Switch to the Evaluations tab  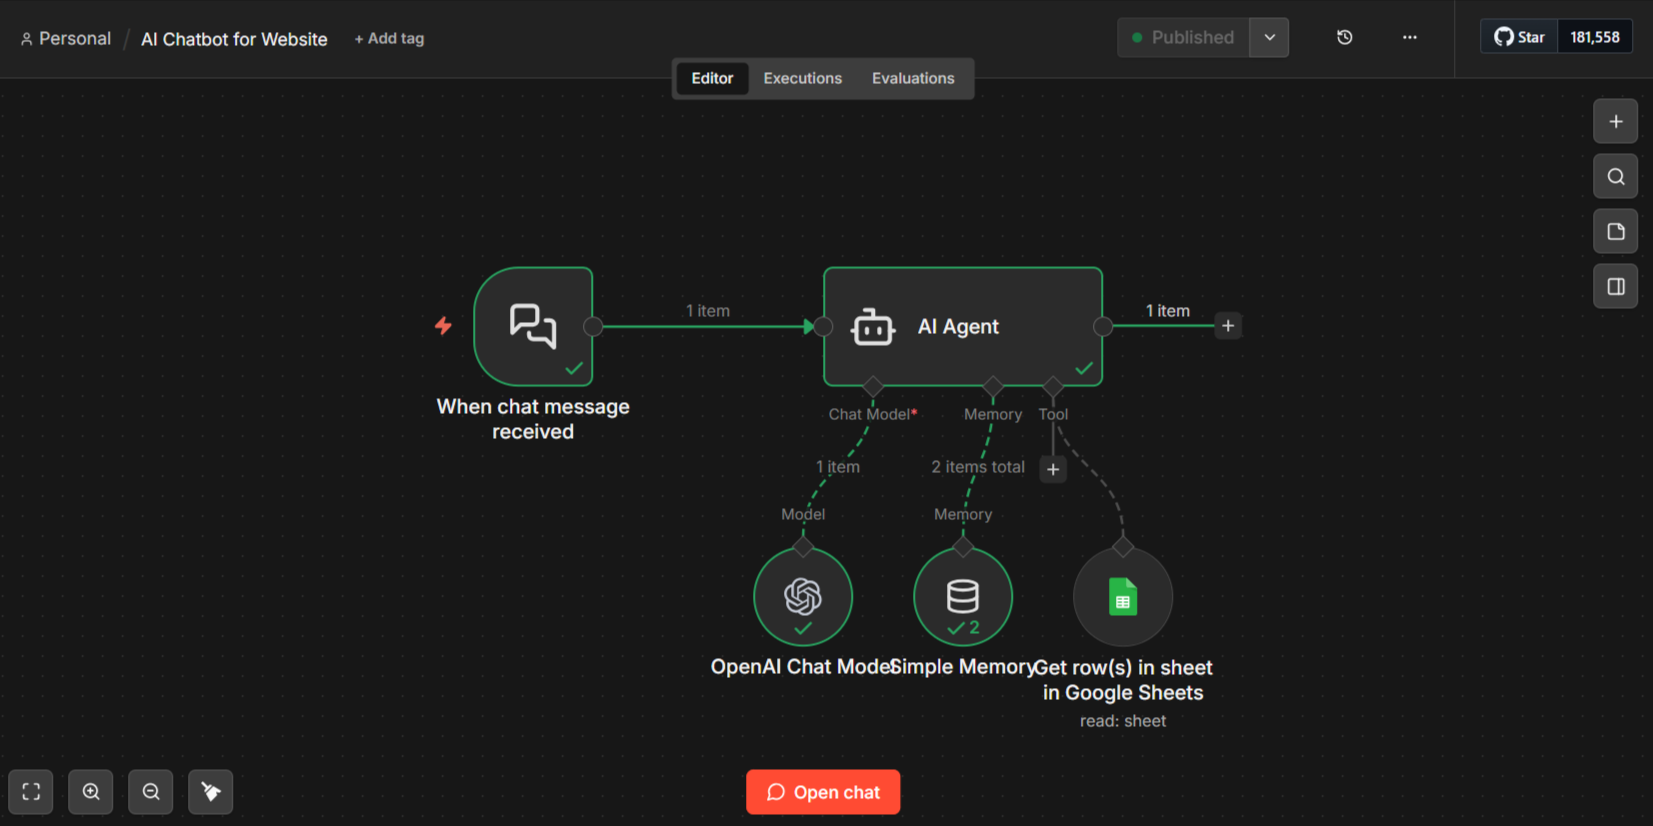[912, 78]
